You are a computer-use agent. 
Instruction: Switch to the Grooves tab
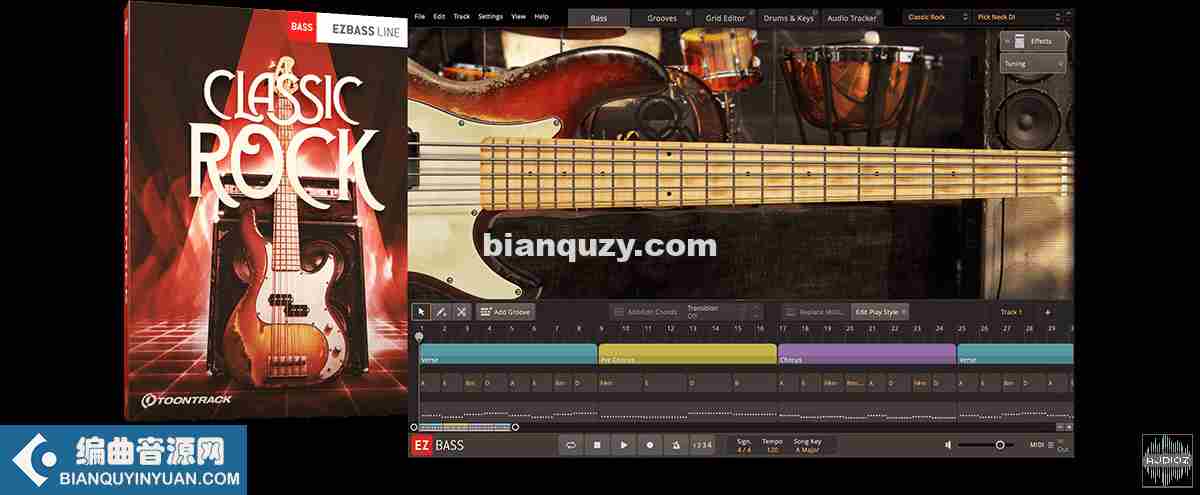661,18
